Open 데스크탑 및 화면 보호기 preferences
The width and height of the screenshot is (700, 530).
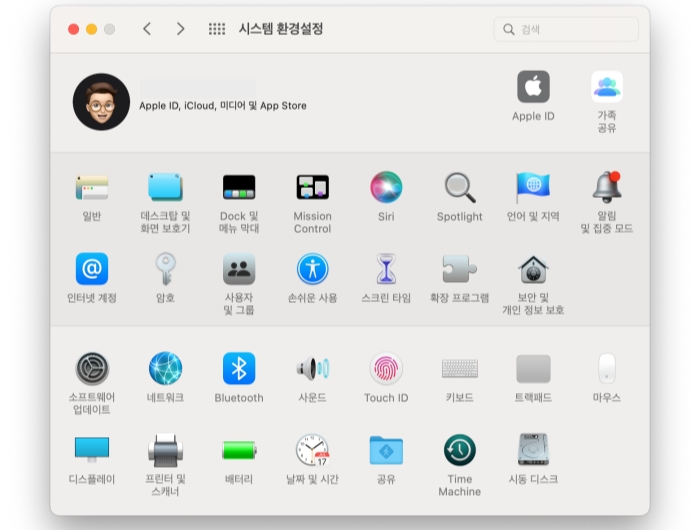(x=165, y=187)
